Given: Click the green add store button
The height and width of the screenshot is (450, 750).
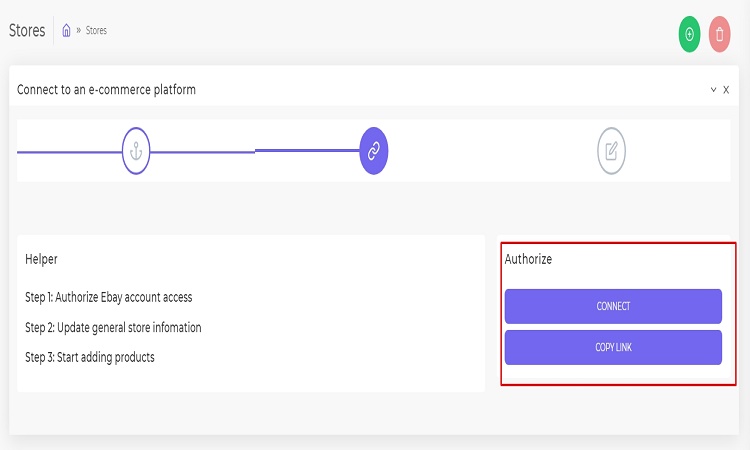Looking at the screenshot, I should pos(689,34).
